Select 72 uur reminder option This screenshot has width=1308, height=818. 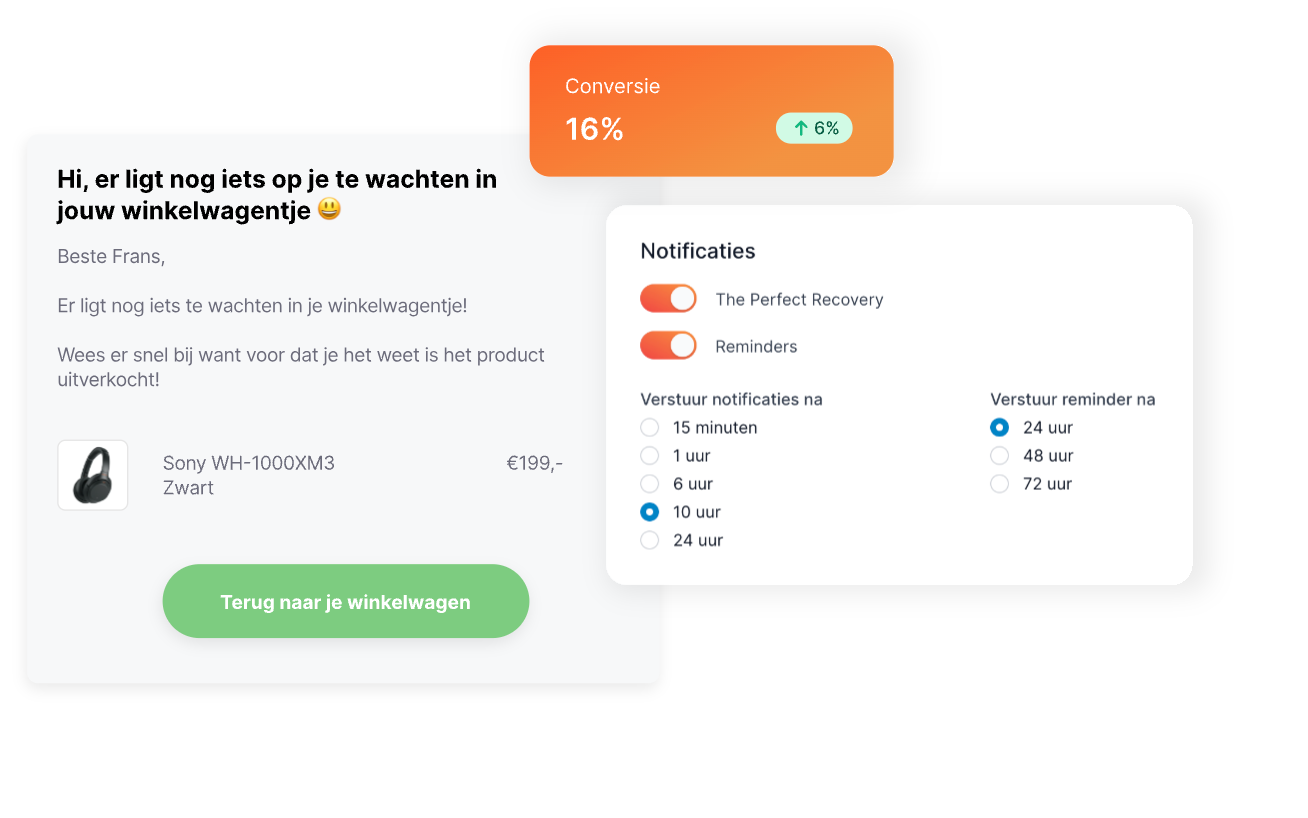pyautogui.click(x=999, y=484)
